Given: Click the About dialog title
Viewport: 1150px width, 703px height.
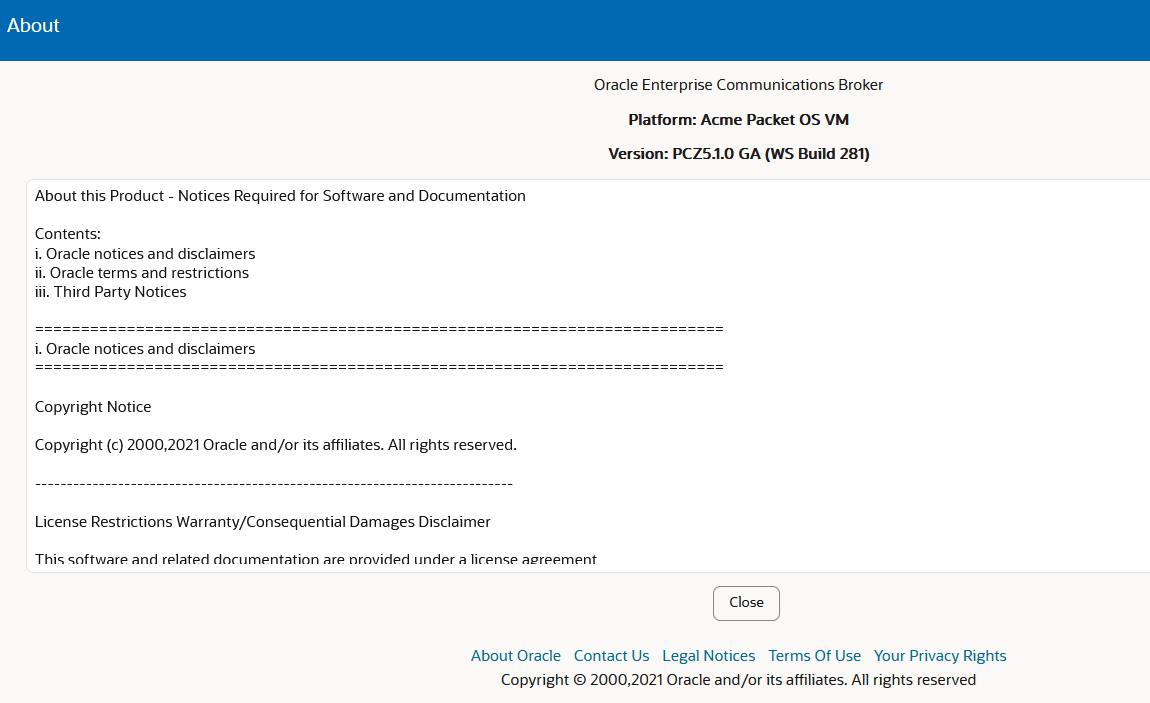Looking at the screenshot, I should [x=33, y=25].
